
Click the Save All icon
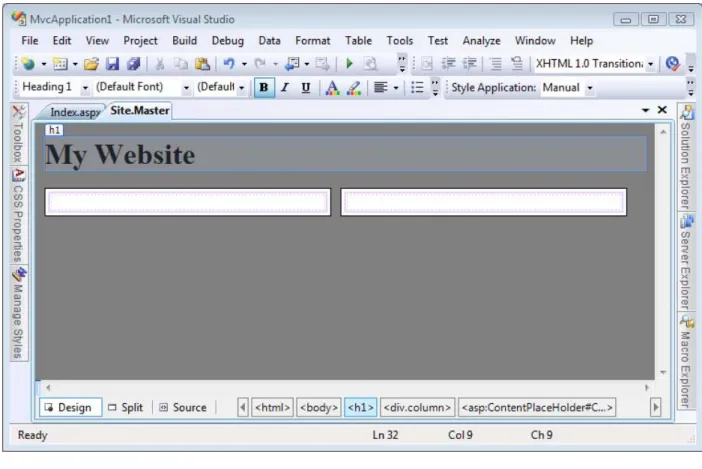[133, 64]
